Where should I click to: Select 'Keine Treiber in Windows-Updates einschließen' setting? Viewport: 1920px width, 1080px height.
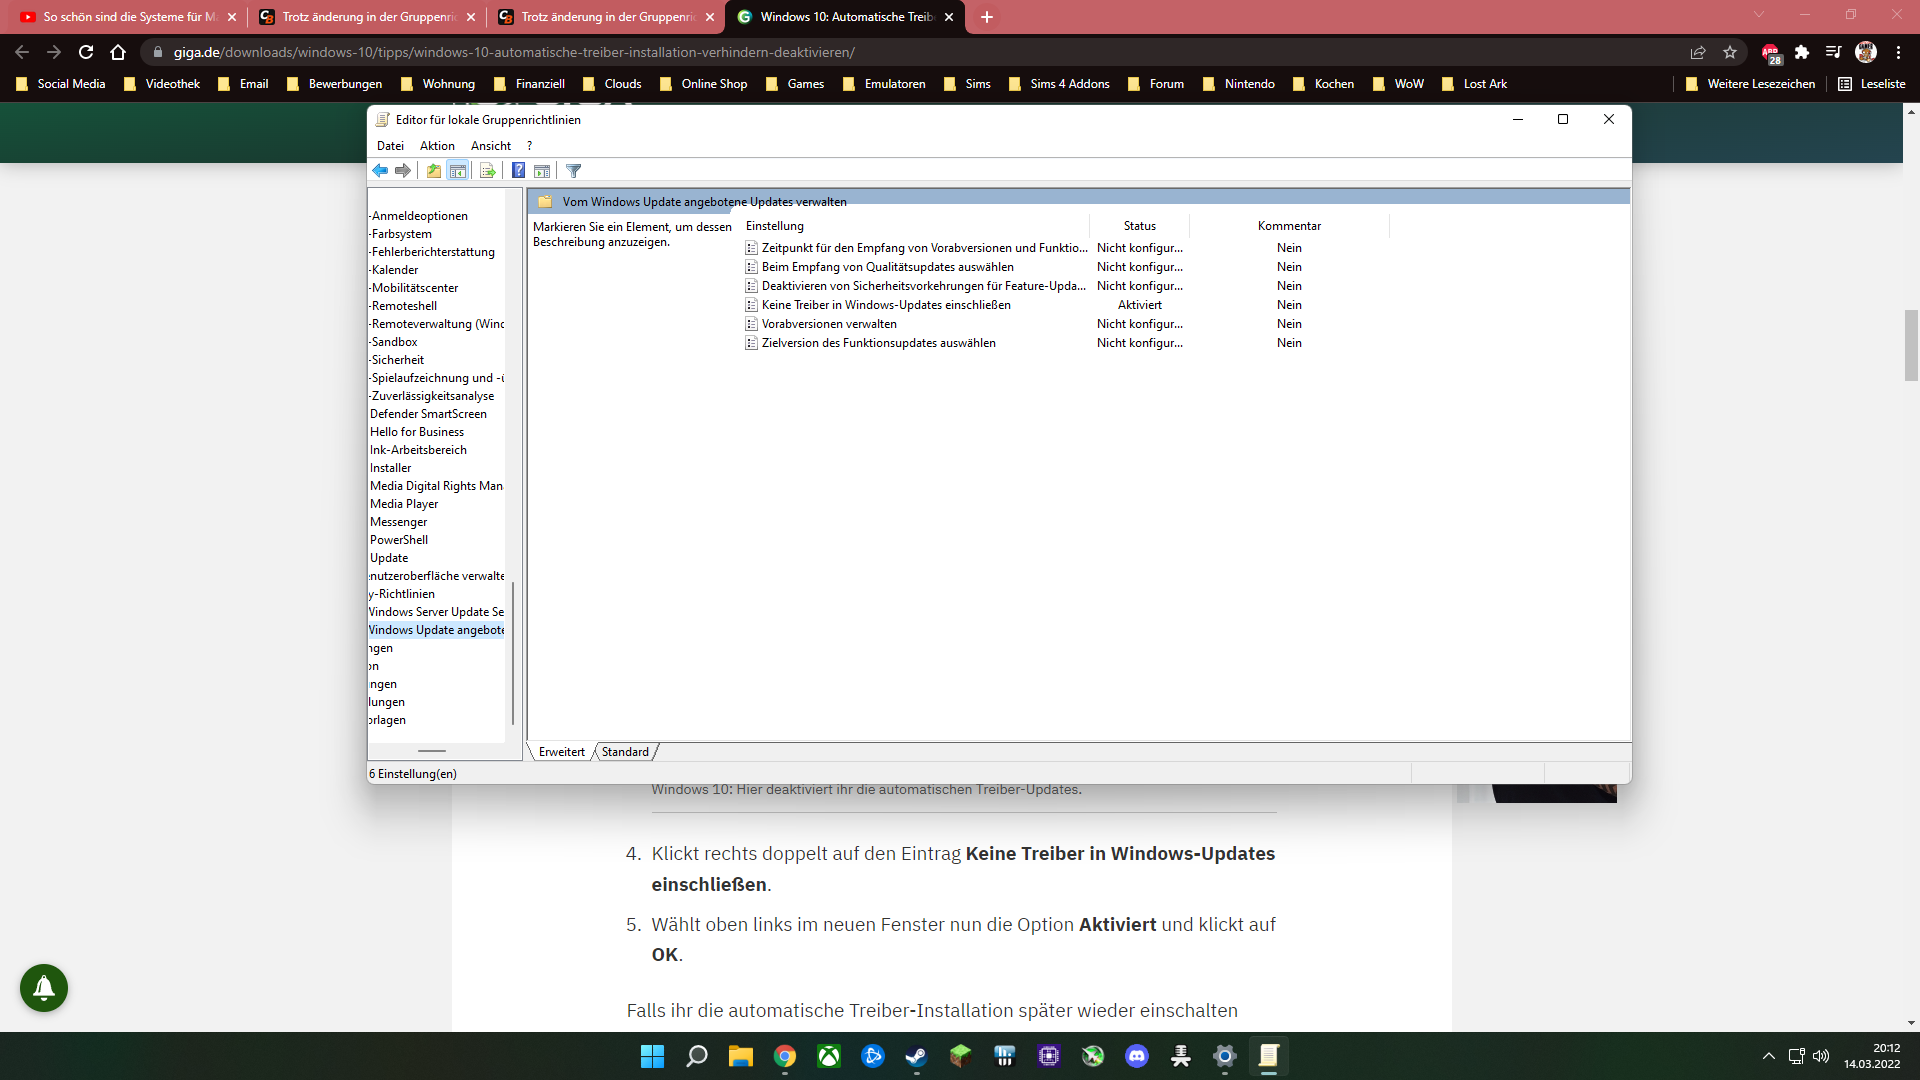(x=885, y=305)
